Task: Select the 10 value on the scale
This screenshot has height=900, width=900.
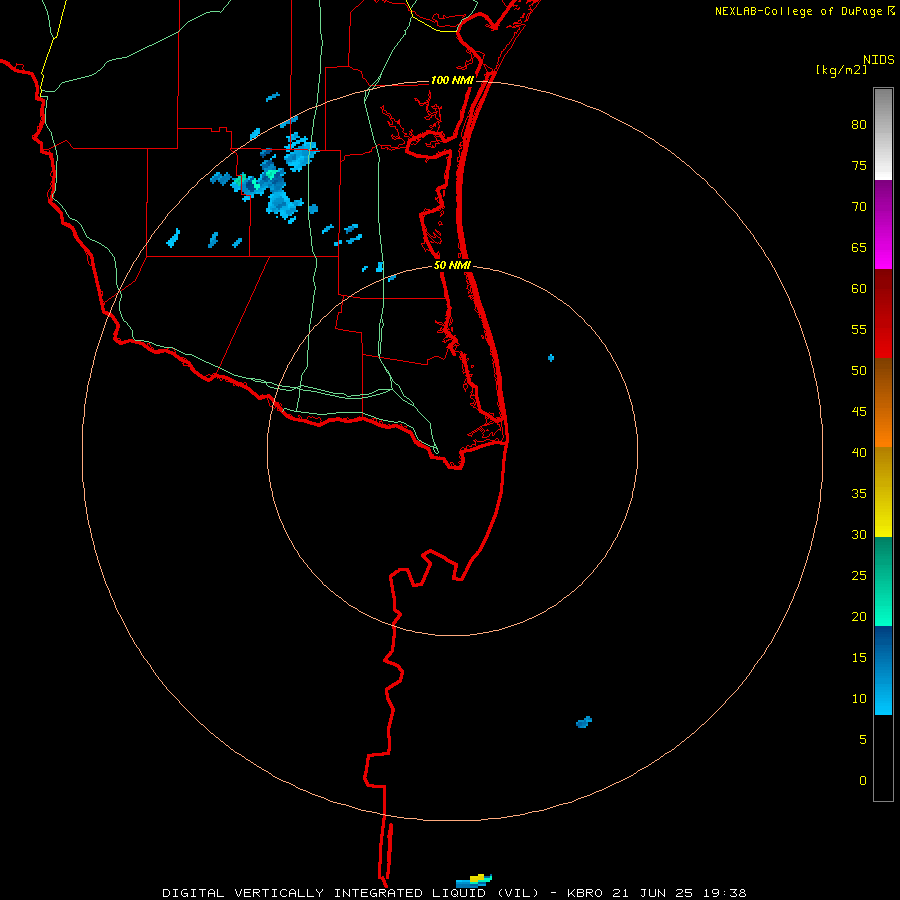Action: point(859,699)
